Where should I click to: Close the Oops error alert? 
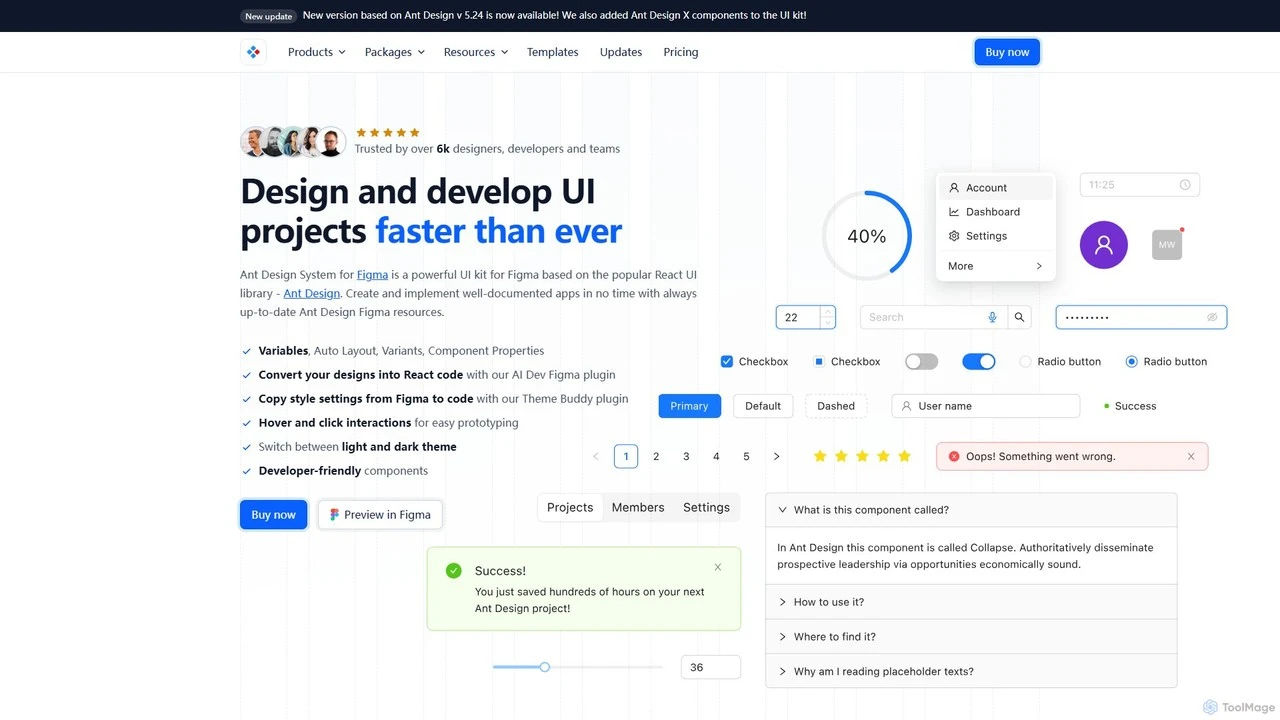pyautogui.click(x=1191, y=456)
